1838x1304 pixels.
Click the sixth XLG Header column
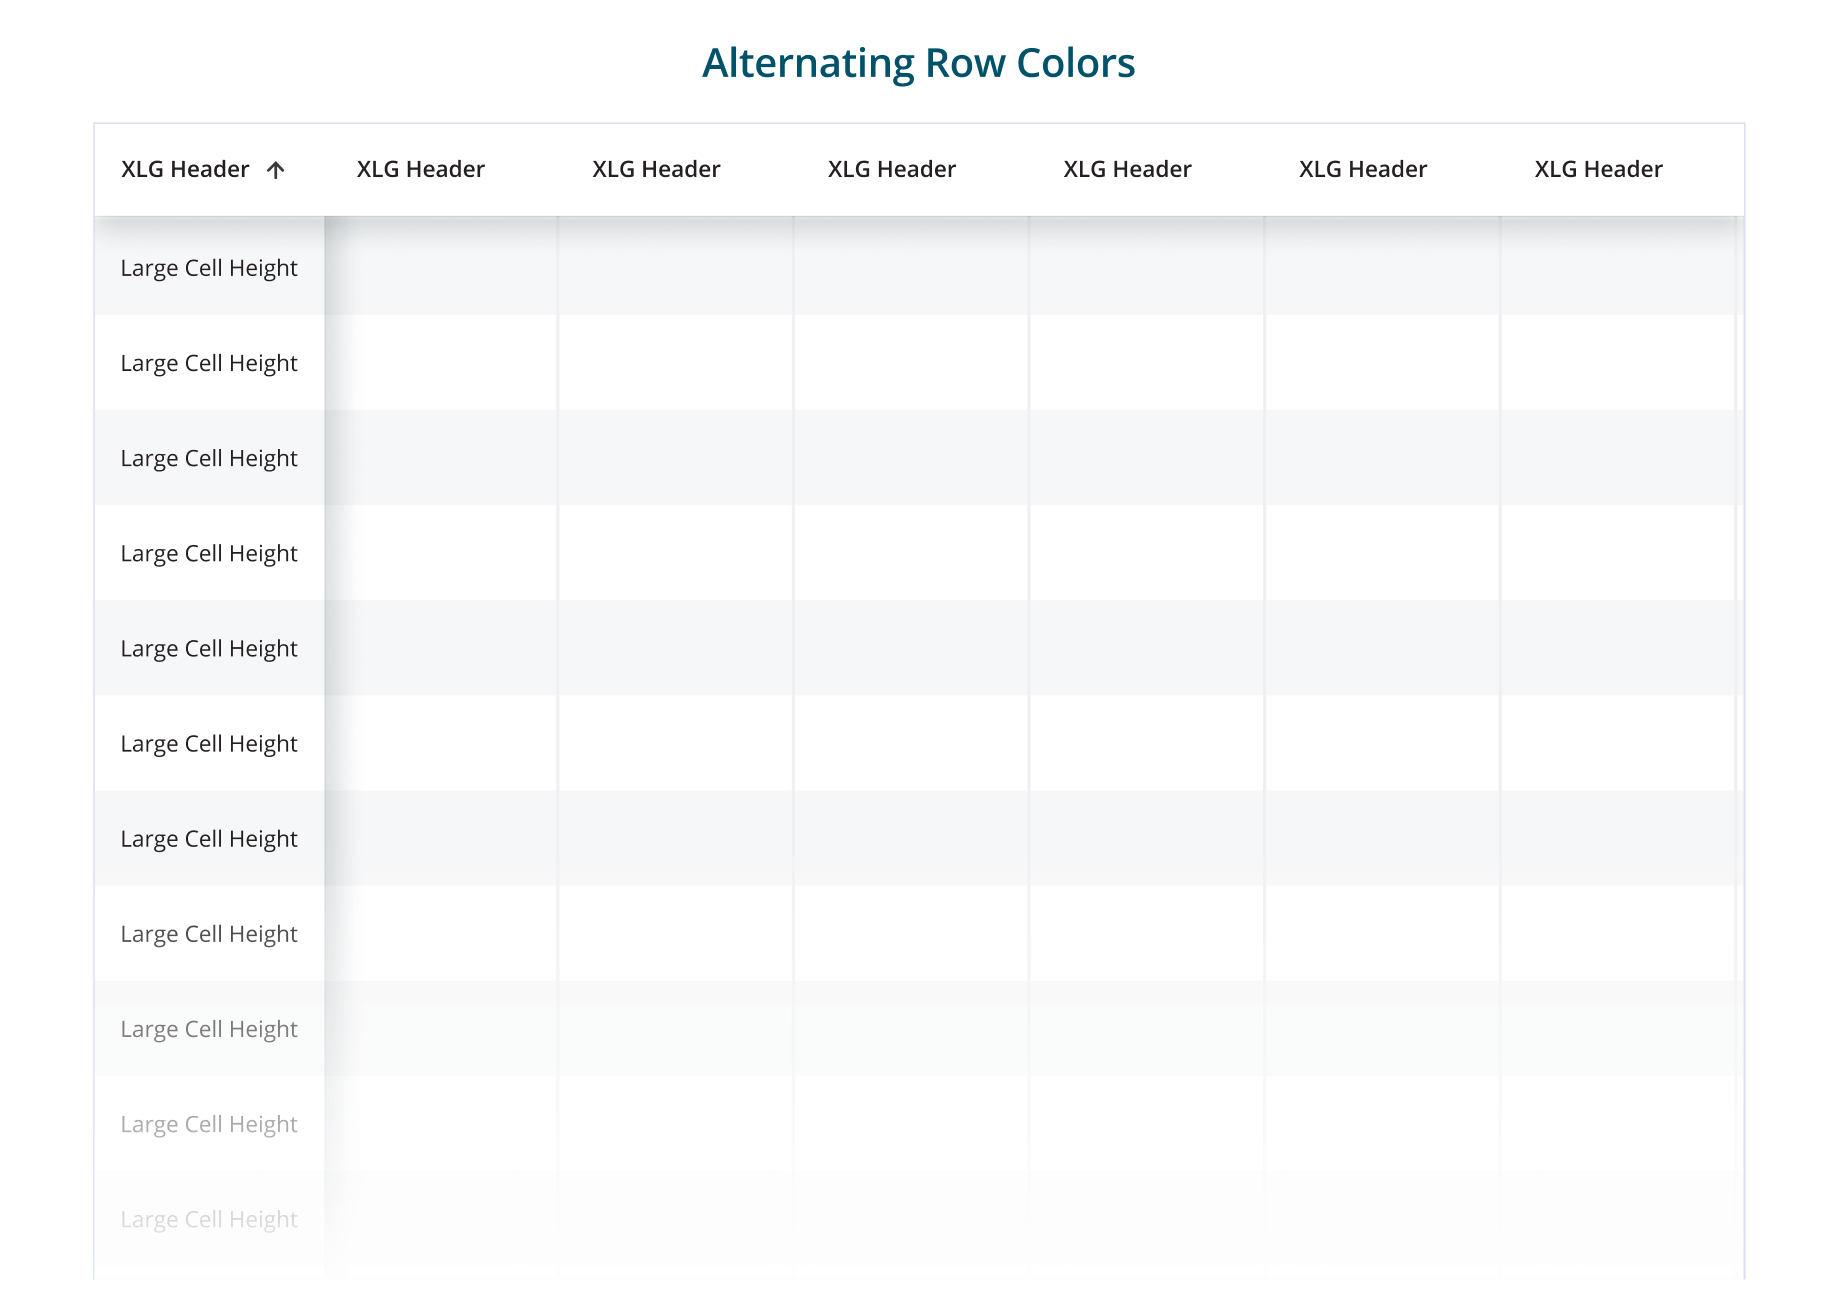tap(1362, 170)
